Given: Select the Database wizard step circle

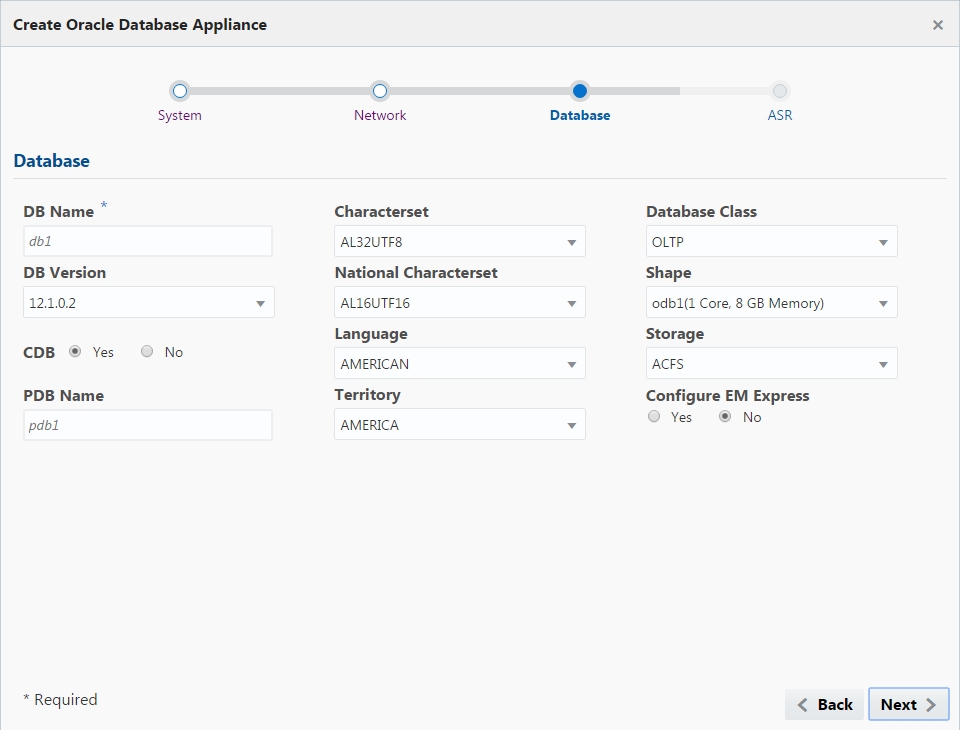Looking at the screenshot, I should [580, 91].
